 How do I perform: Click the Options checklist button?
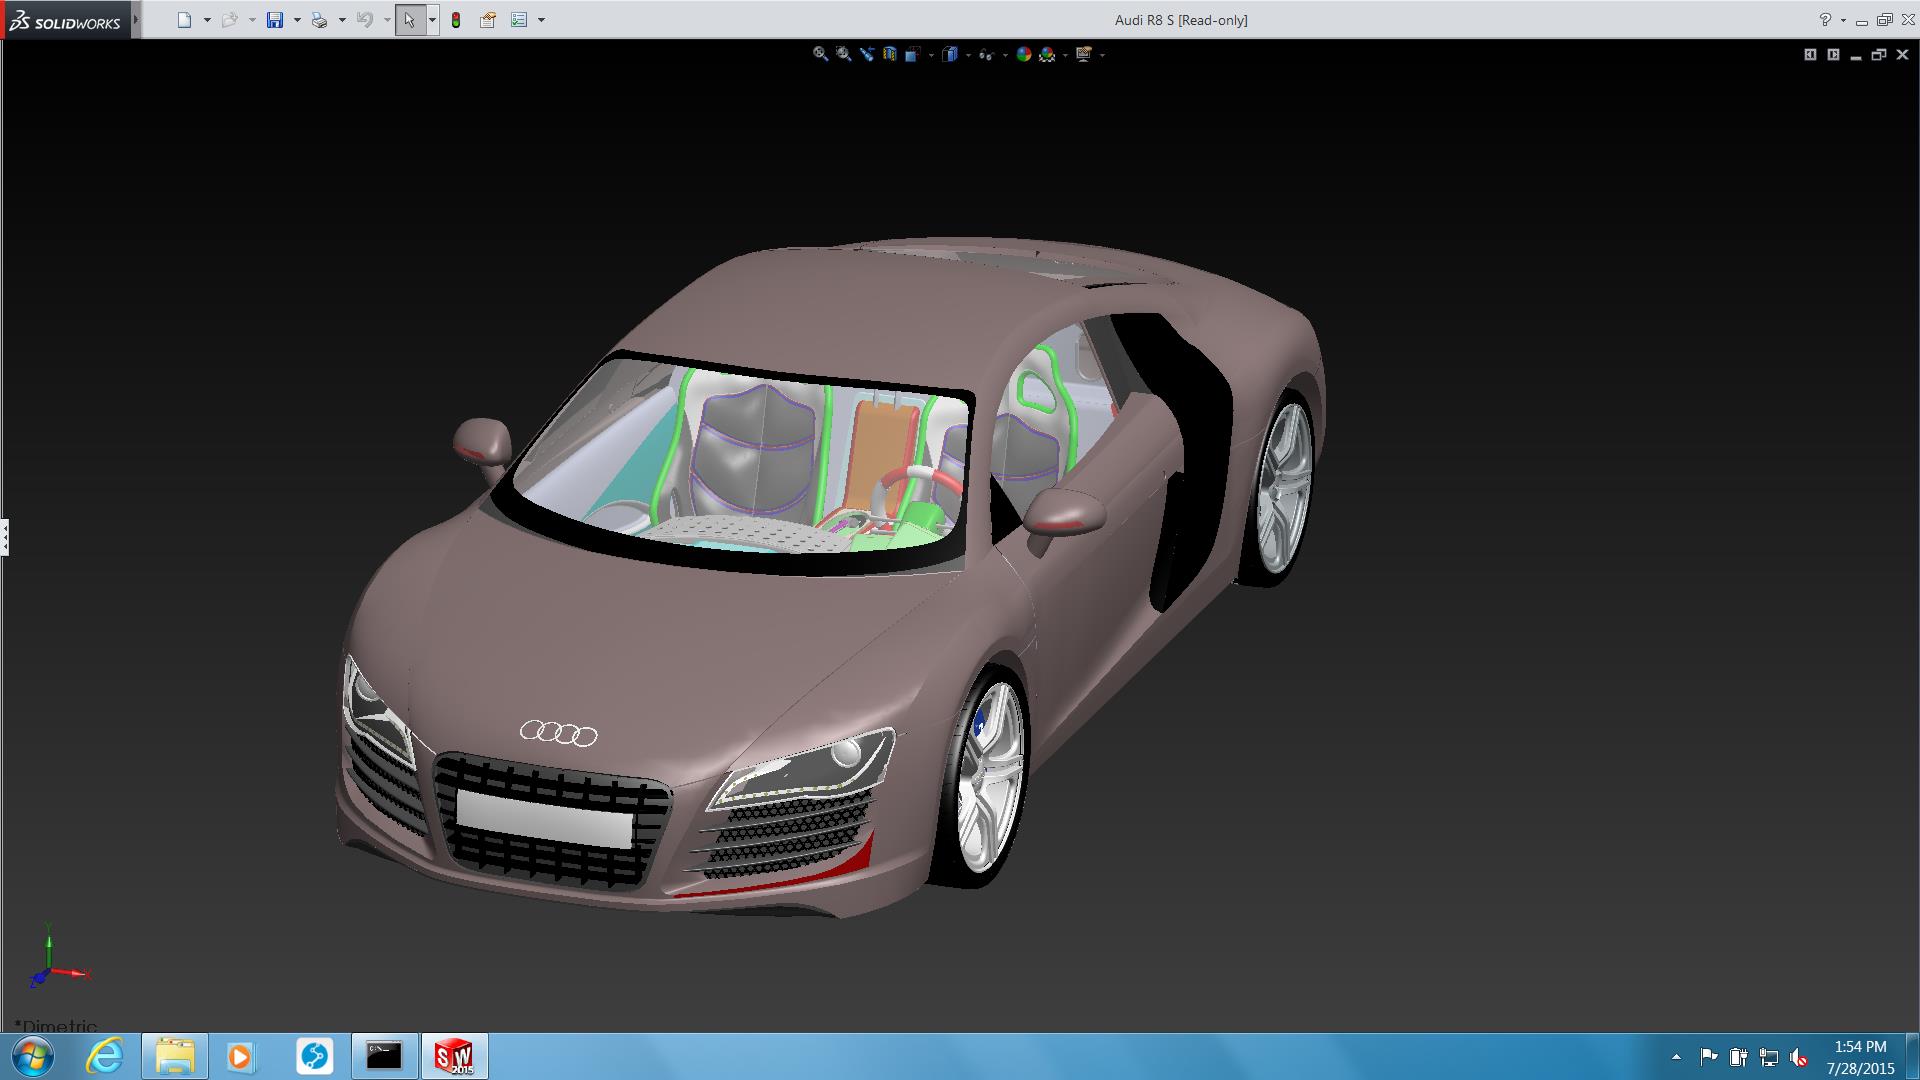coord(519,20)
